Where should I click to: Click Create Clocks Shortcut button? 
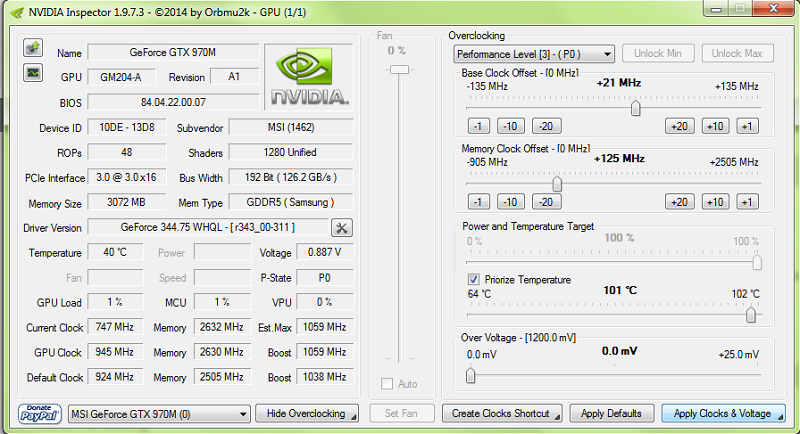pyautogui.click(x=502, y=414)
